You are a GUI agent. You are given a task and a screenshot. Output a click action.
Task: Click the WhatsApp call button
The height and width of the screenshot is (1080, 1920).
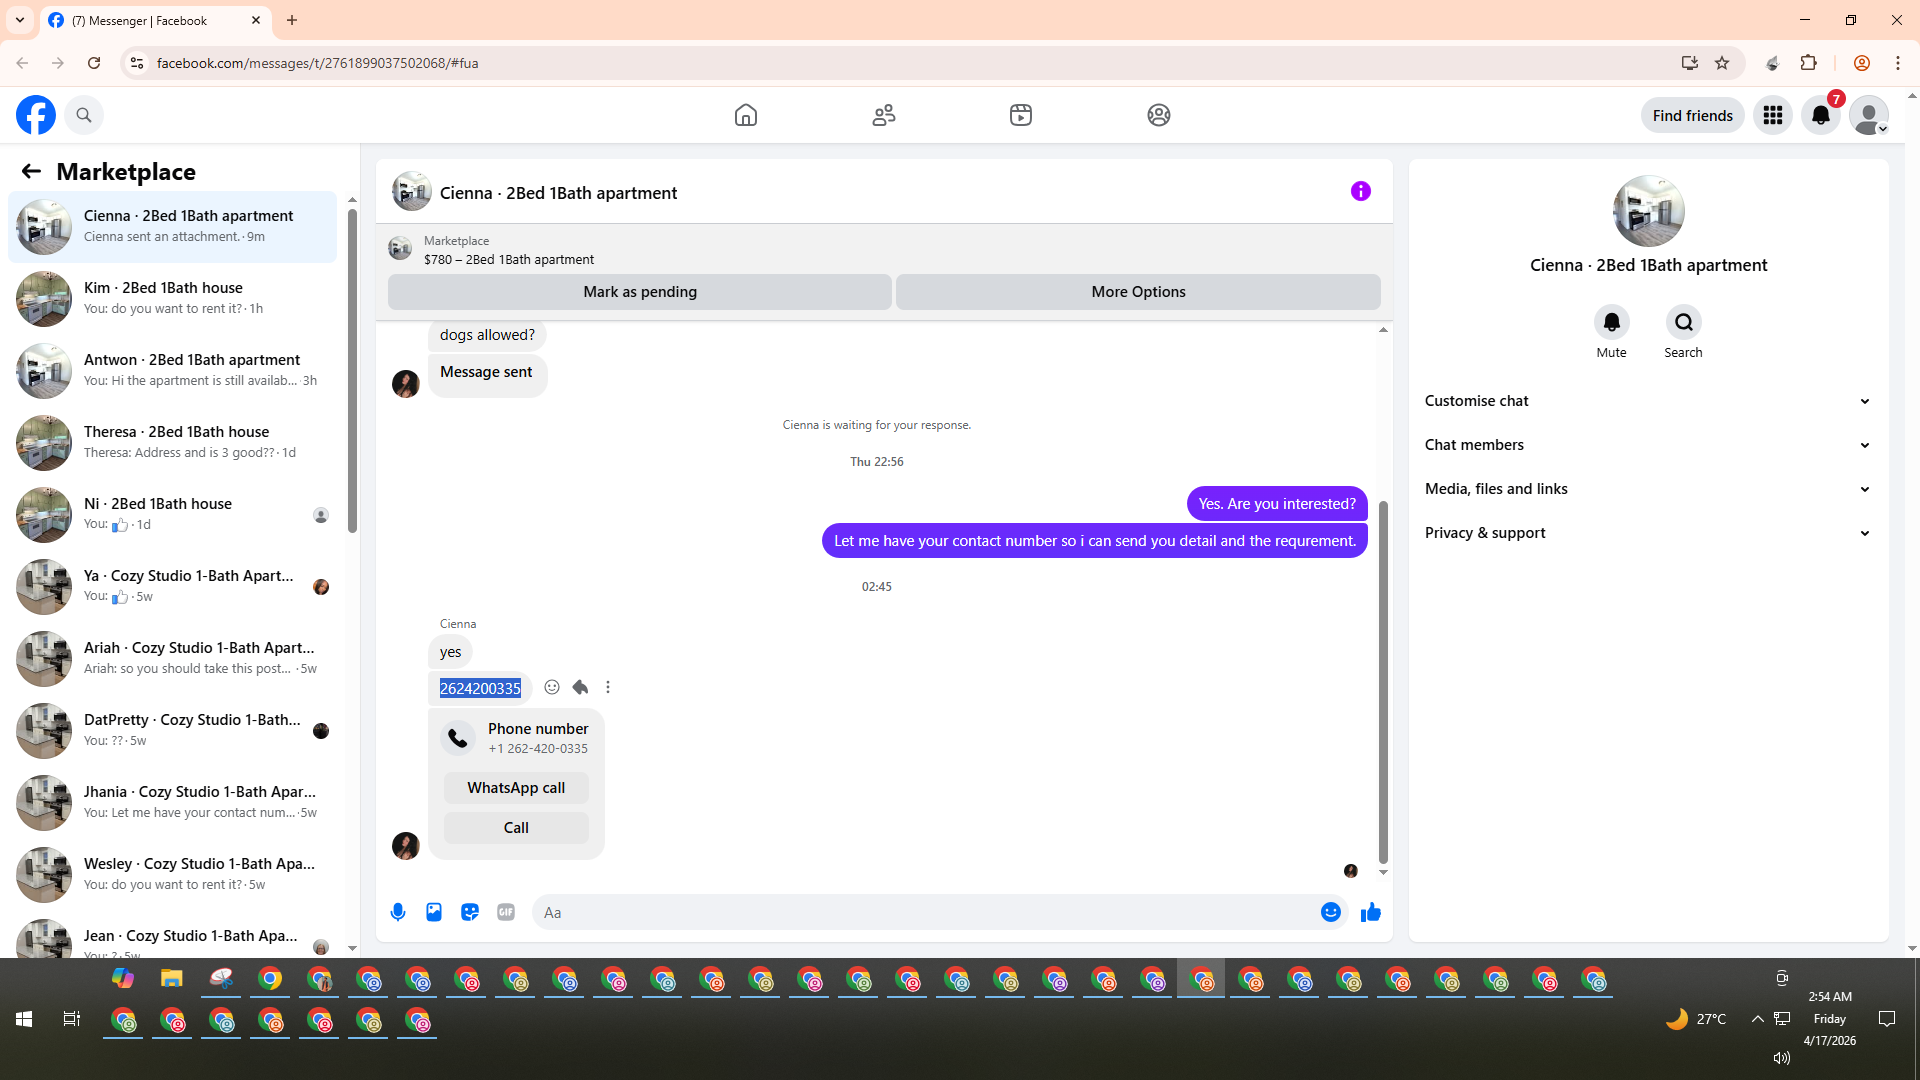click(516, 788)
